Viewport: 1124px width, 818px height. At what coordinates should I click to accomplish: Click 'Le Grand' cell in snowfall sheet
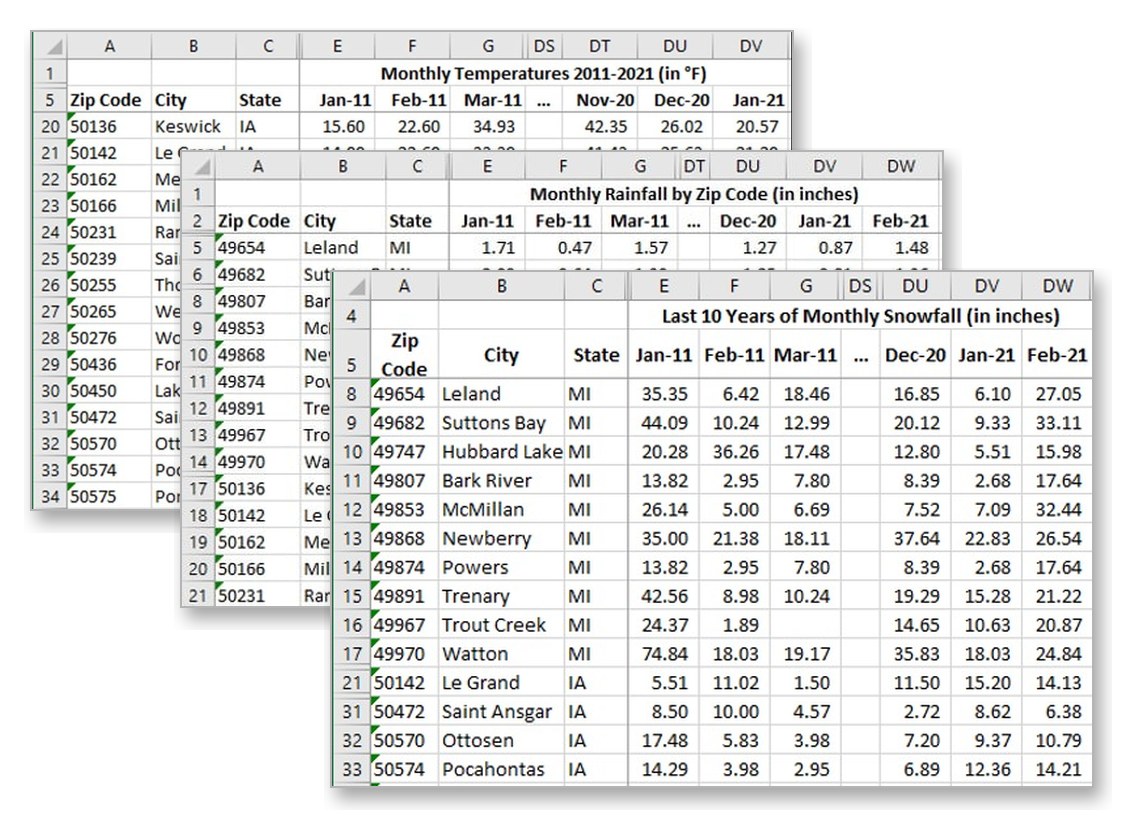coord(501,683)
